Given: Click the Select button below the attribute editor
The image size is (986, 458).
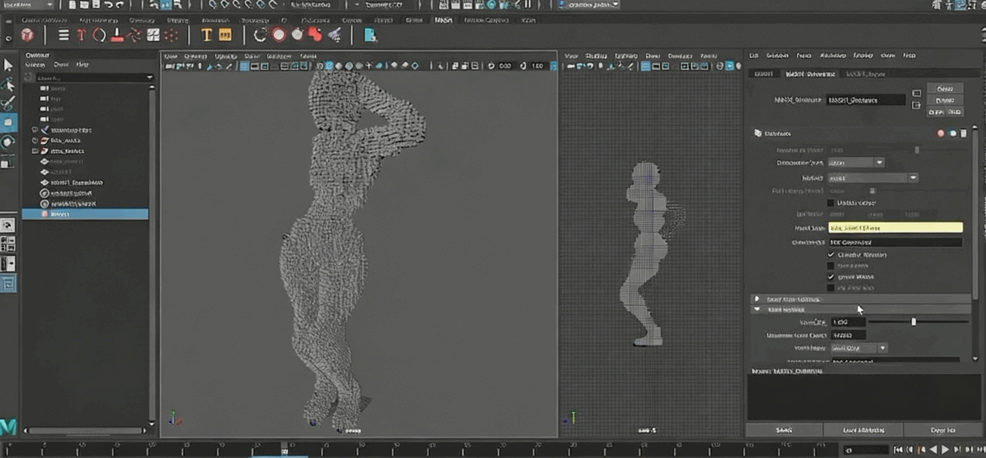Looking at the screenshot, I should coord(784,429).
